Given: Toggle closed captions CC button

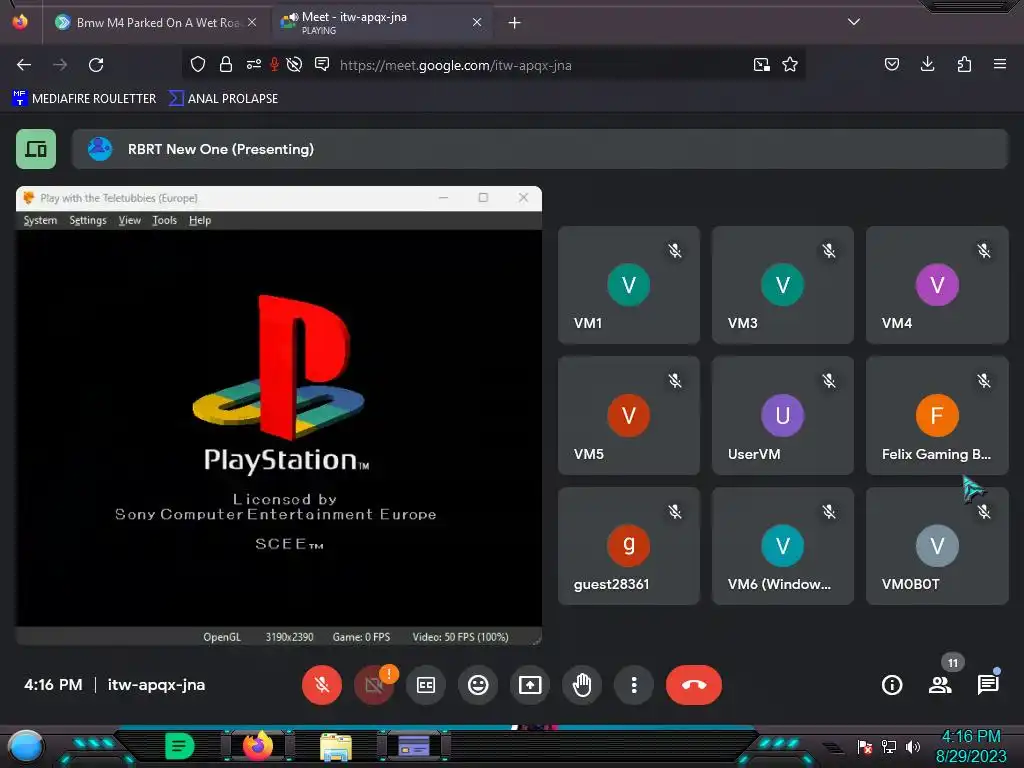Looking at the screenshot, I should (426, 685).
